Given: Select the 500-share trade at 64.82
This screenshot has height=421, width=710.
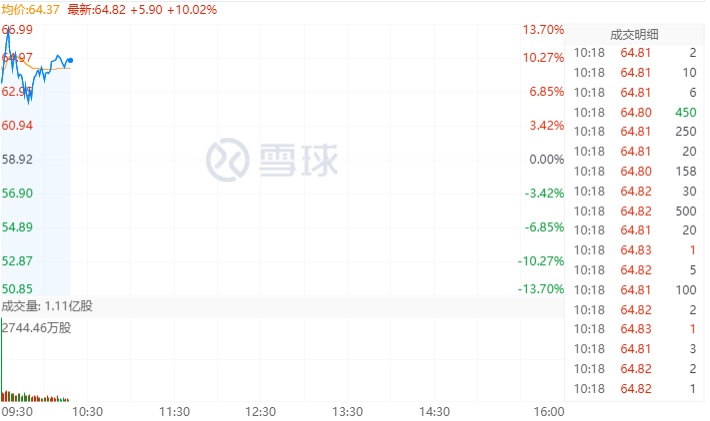Looking at the screenshot, I should [x=635, y=211].
